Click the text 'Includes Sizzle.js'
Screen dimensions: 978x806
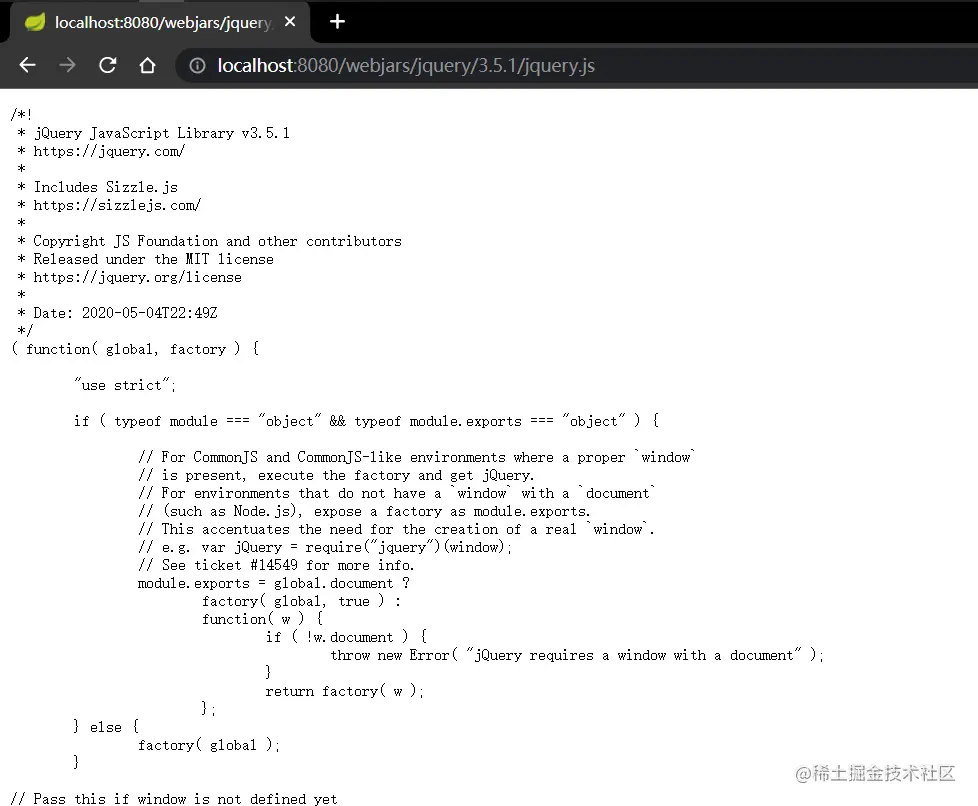tap(105, 187)
